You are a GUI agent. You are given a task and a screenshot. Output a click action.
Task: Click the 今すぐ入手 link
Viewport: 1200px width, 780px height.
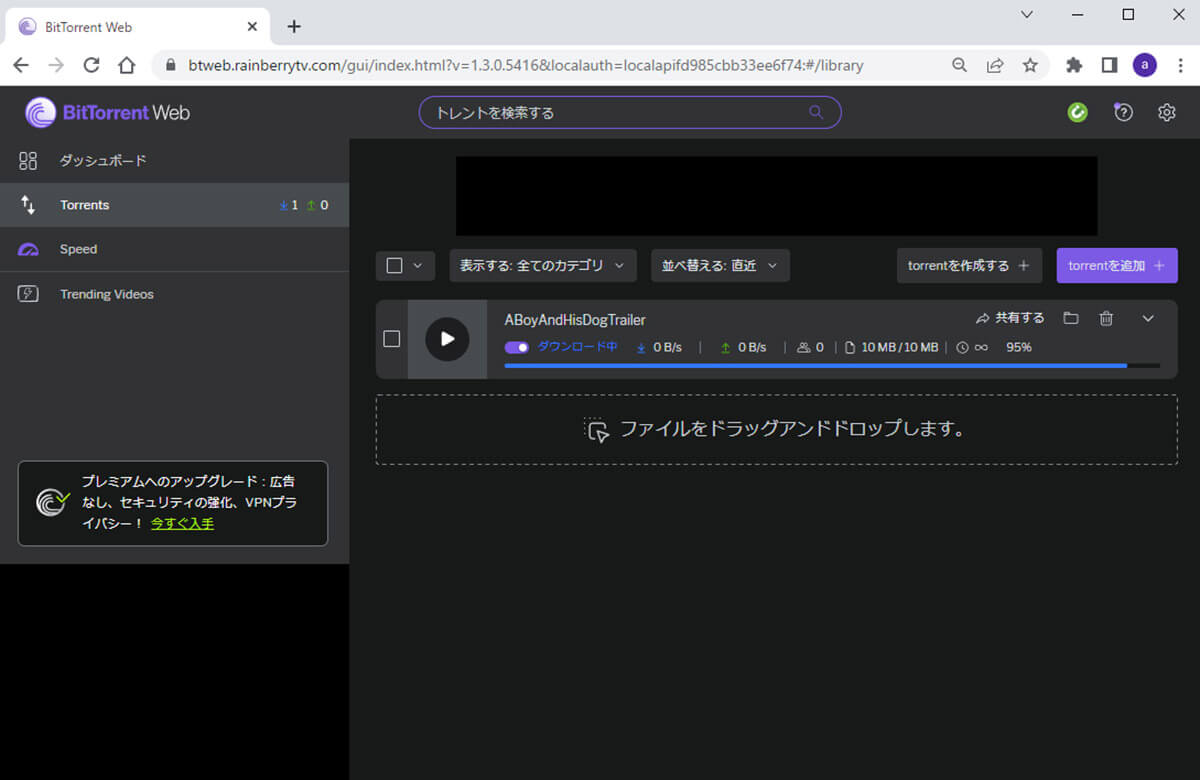point(182,523)
